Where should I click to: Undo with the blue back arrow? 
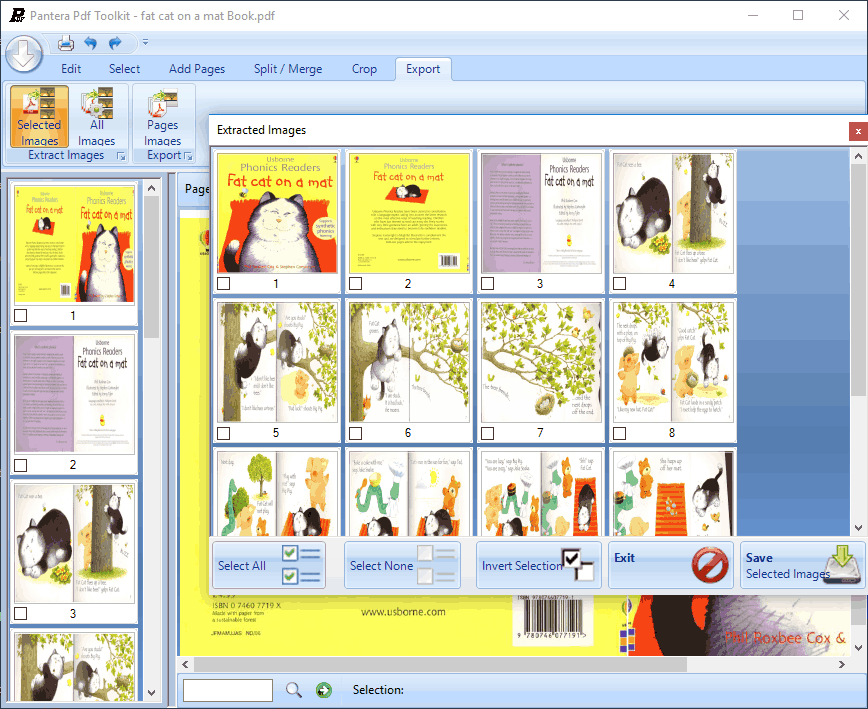(x=90, y=43)
